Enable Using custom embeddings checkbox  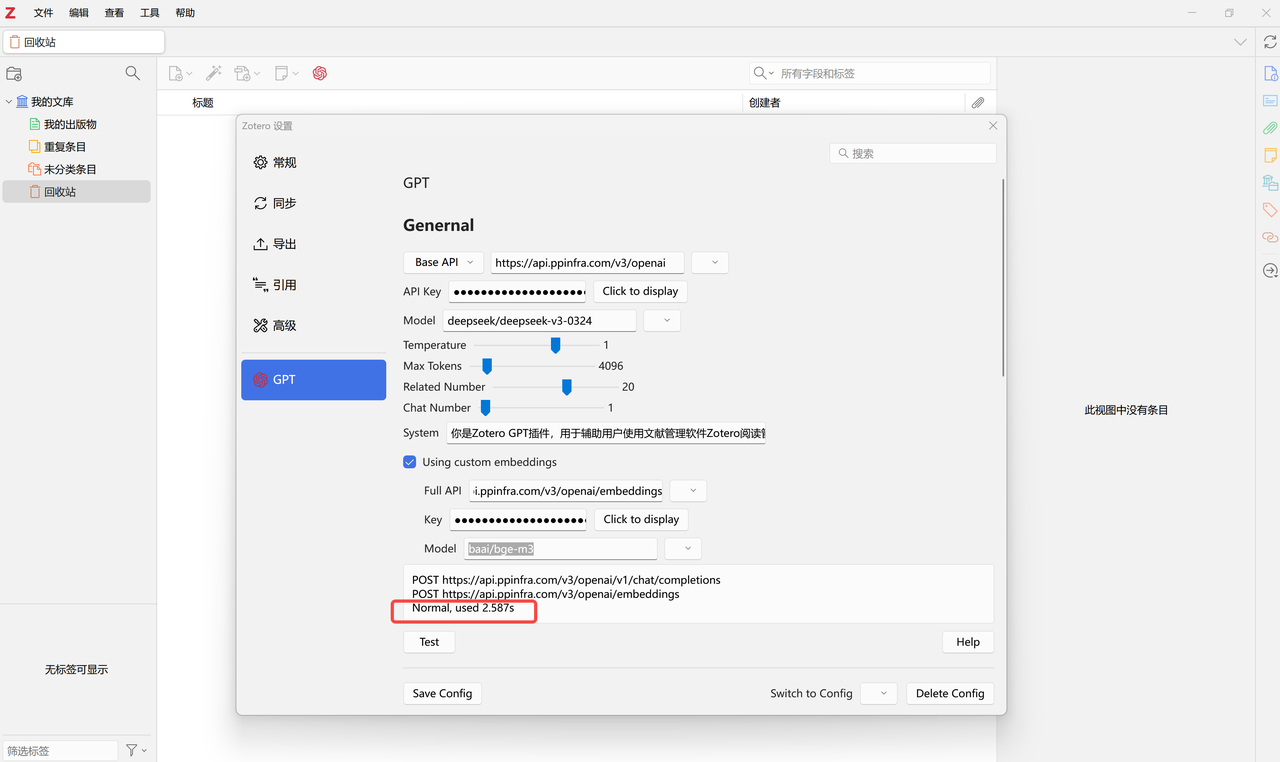(409, 462)
